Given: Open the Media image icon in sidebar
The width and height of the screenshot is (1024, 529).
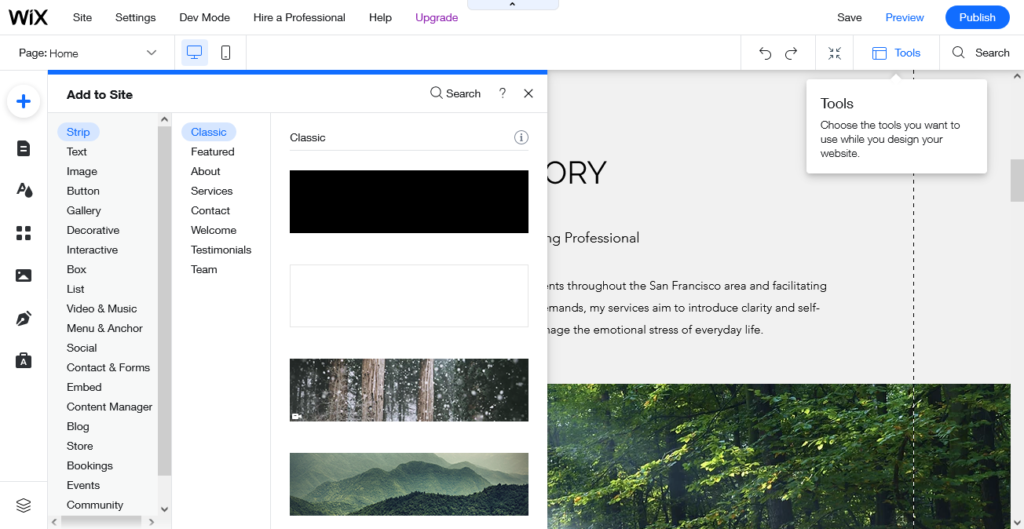Looking at the screenshot, I should (24, 276).
